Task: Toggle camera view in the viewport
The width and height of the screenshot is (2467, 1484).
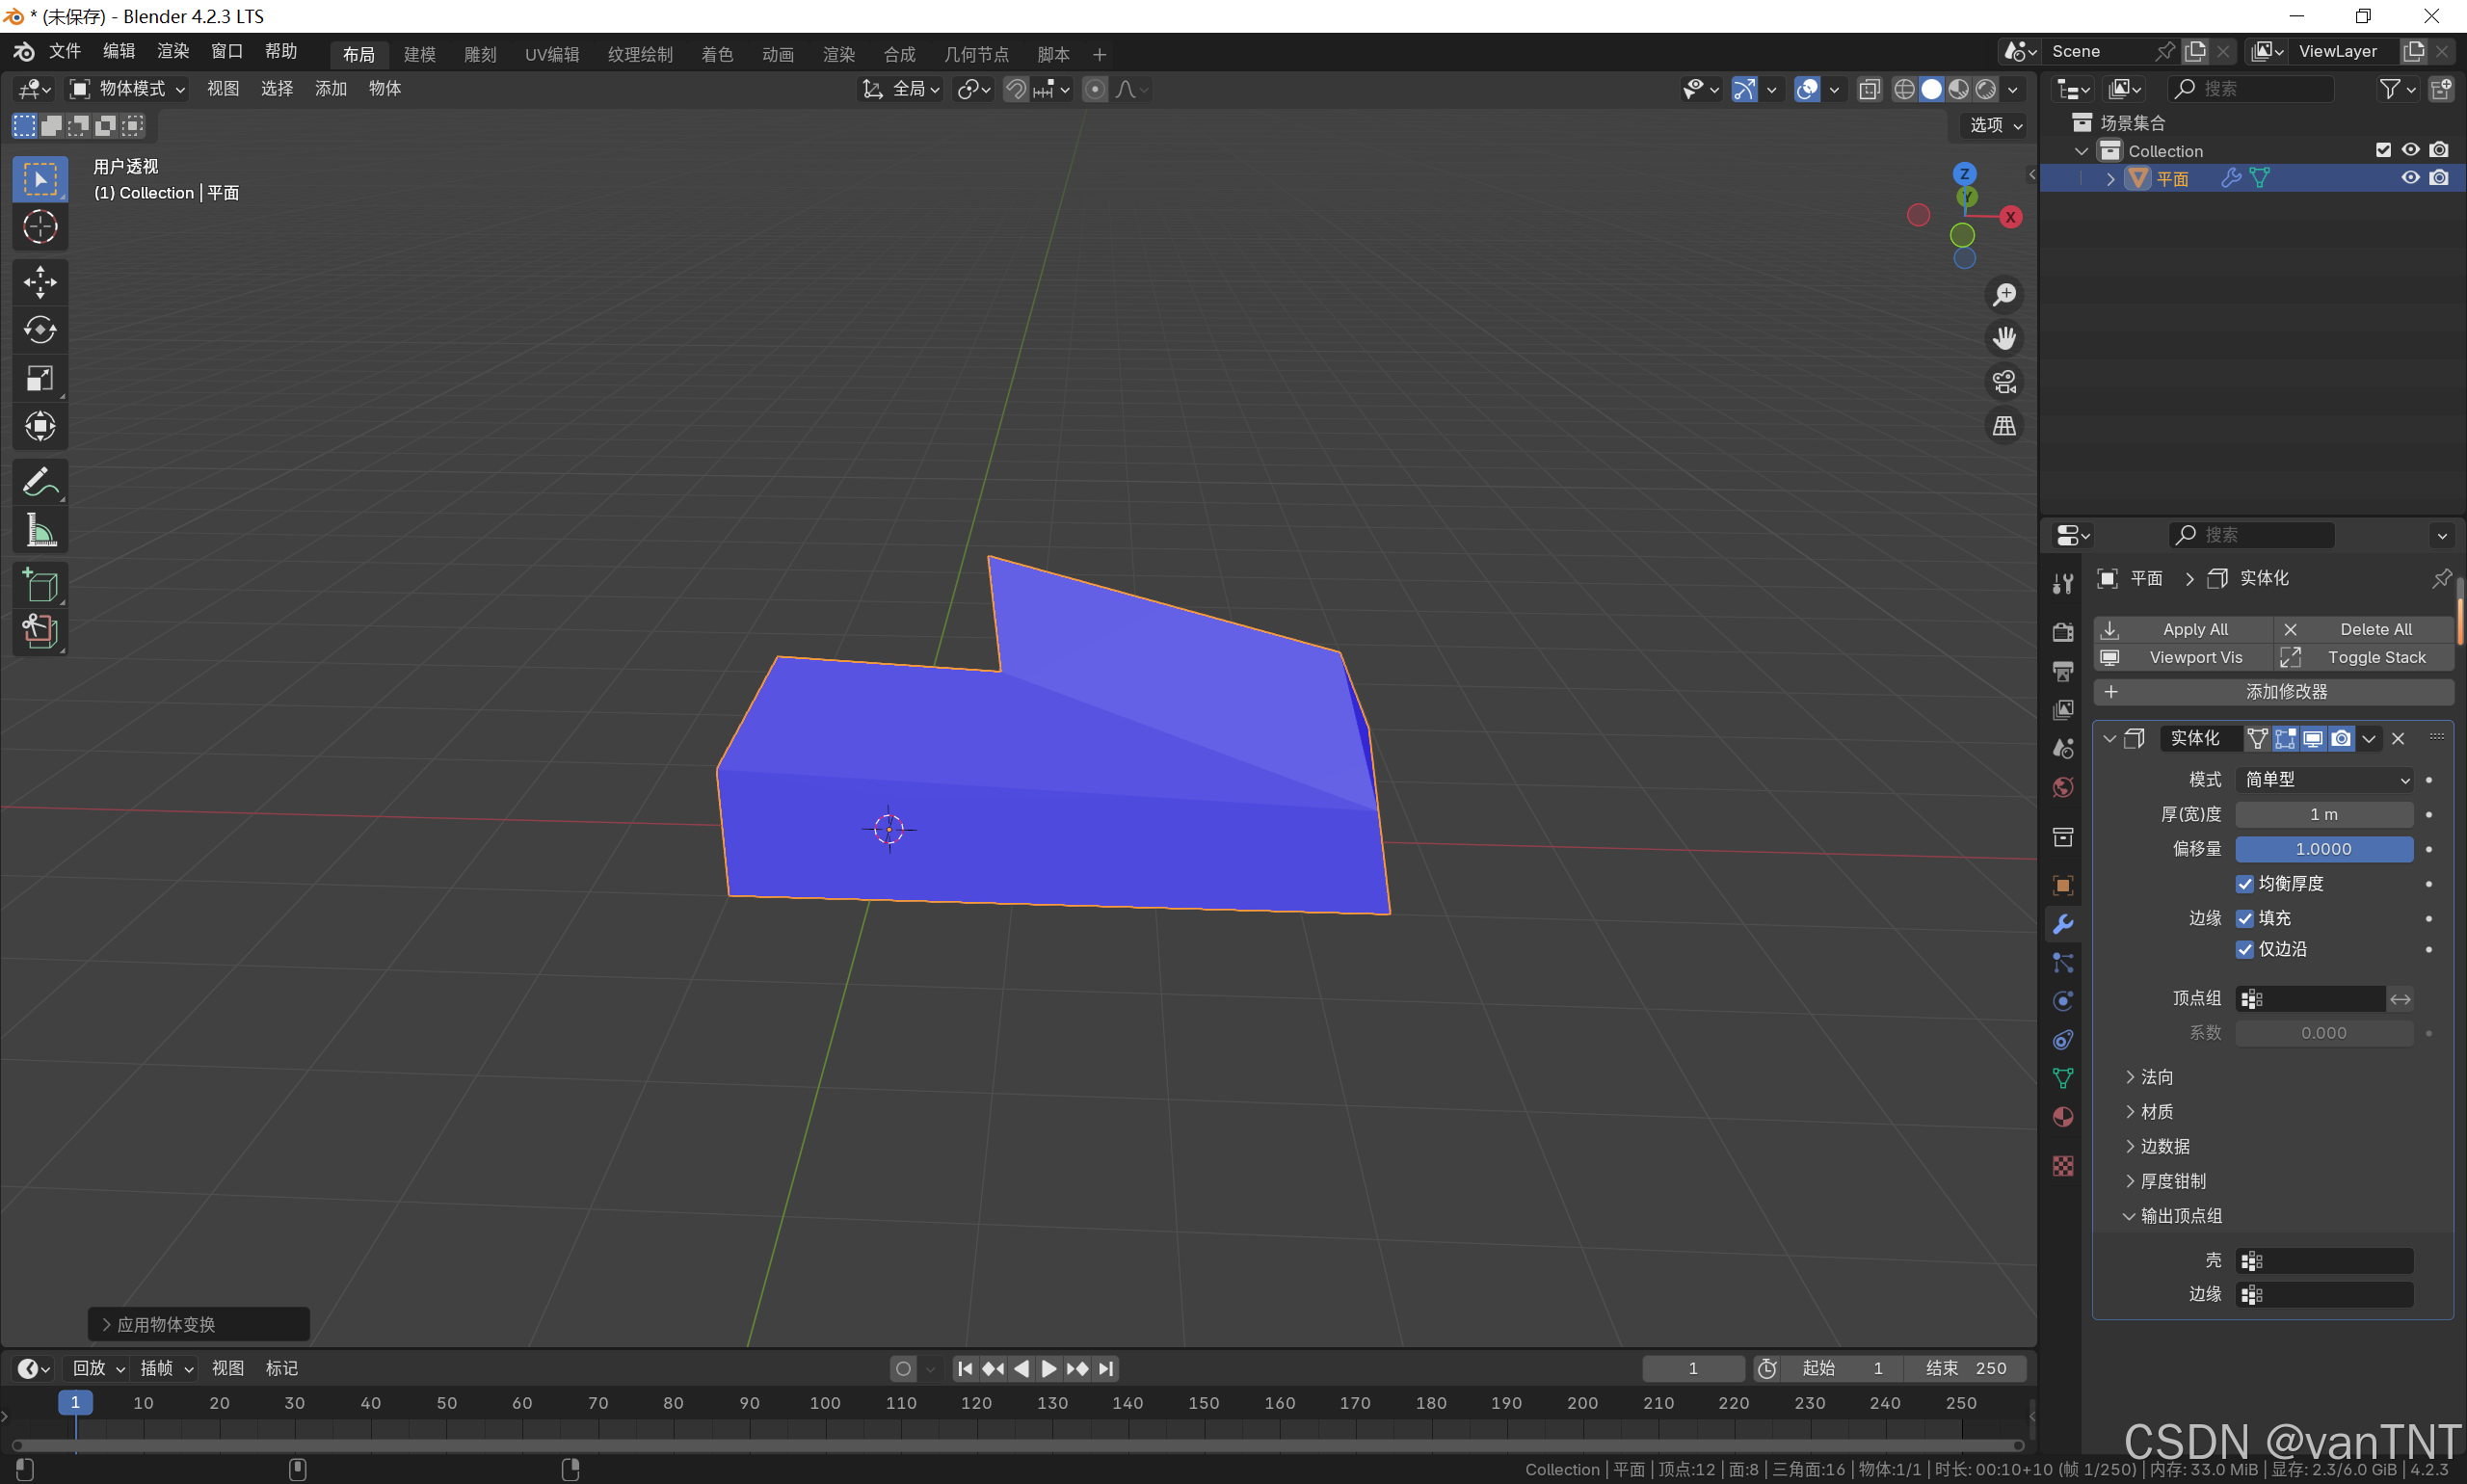Action: 2003,382
